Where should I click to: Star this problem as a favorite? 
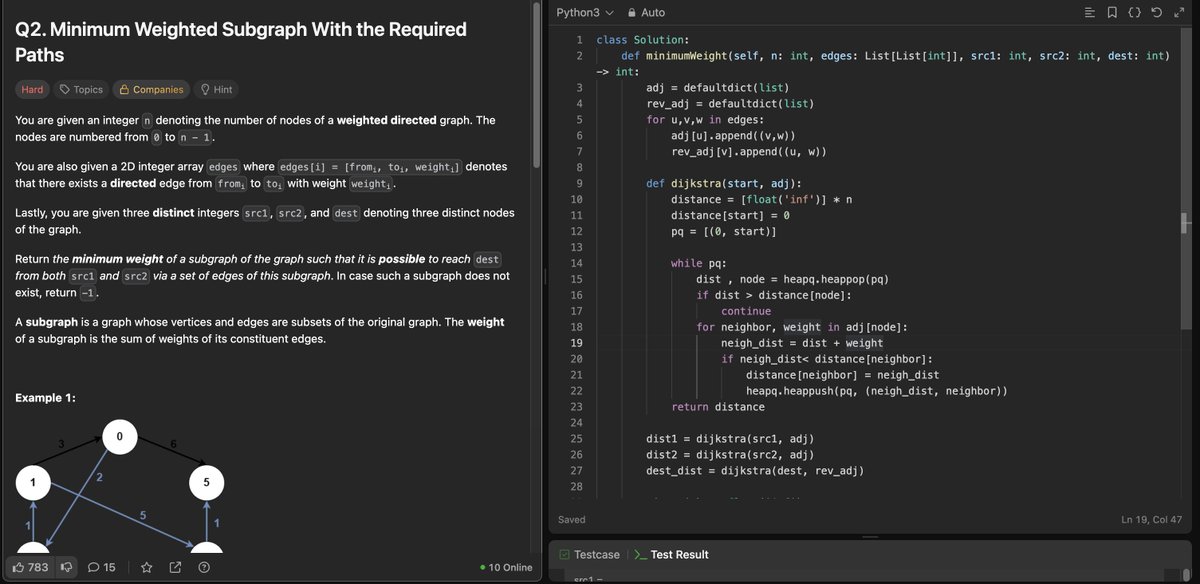[x=147, y=567]
